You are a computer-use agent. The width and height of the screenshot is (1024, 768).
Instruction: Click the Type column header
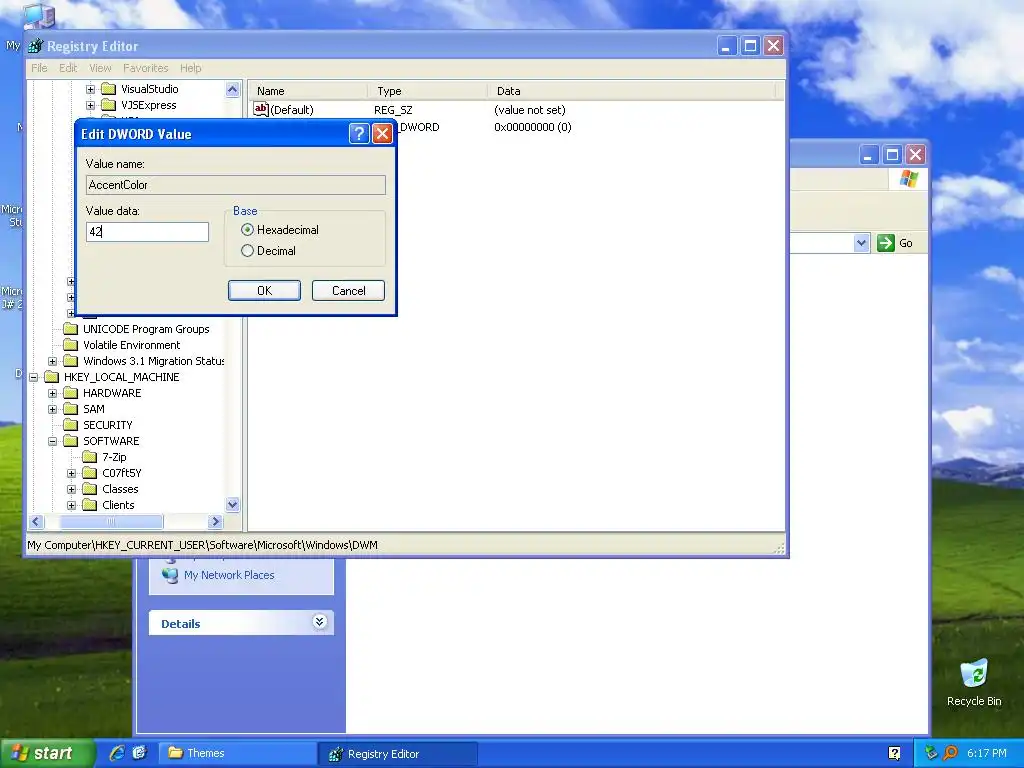coord(427,91)
